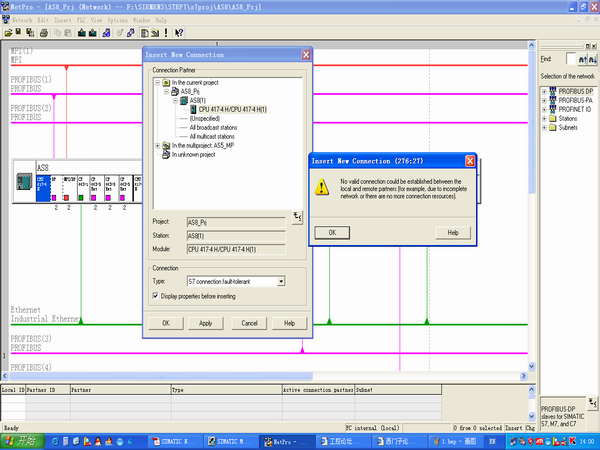Expand PROFIBUS DP in catalog tree
Viewport: 600px width, 450px height.
544,91
